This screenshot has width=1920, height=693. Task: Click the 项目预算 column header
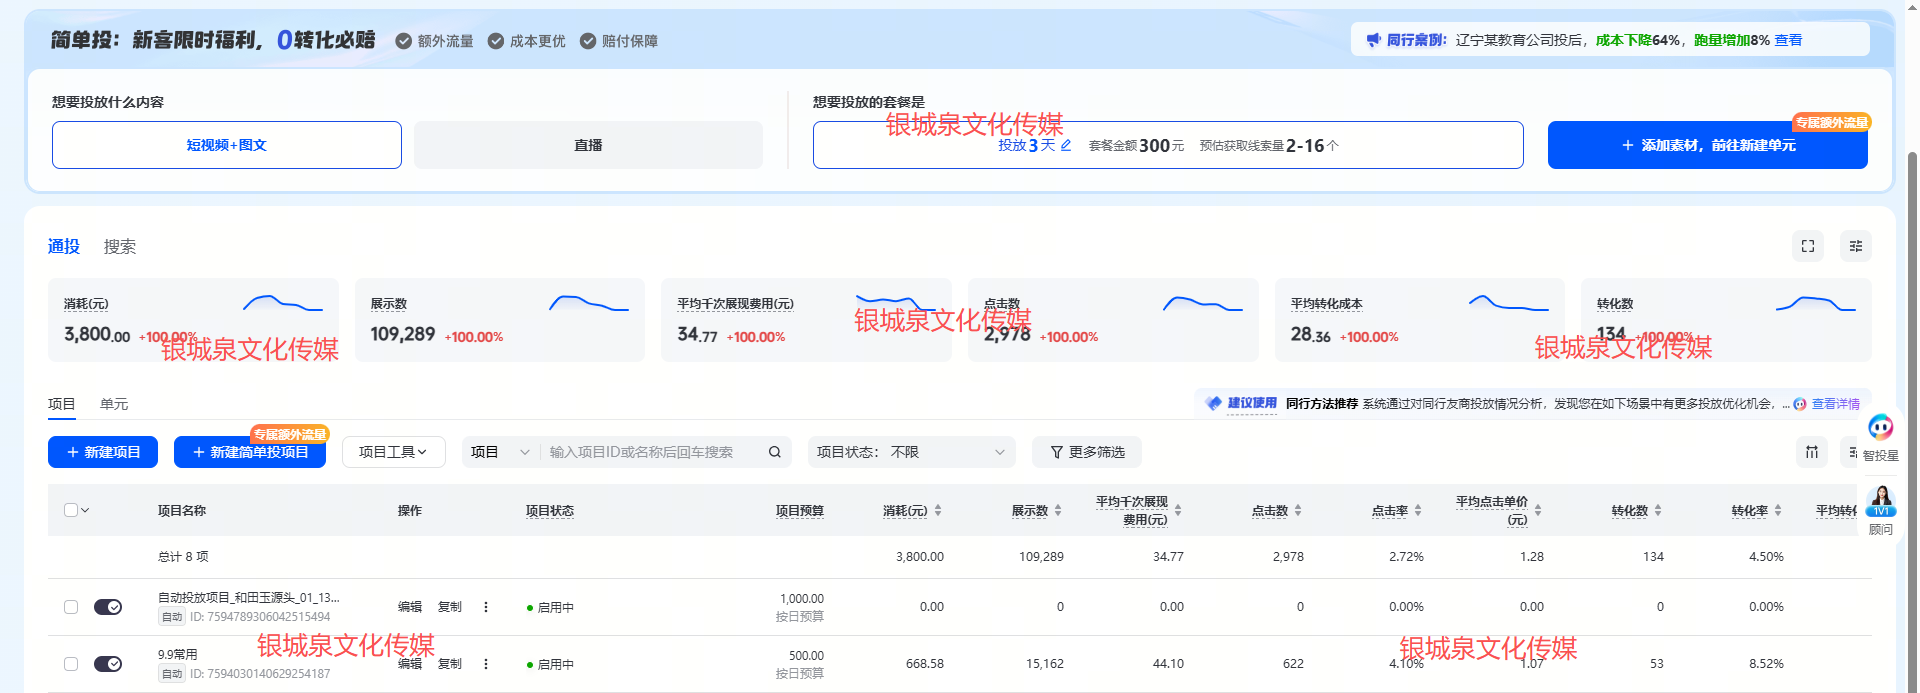coord(800,510)
